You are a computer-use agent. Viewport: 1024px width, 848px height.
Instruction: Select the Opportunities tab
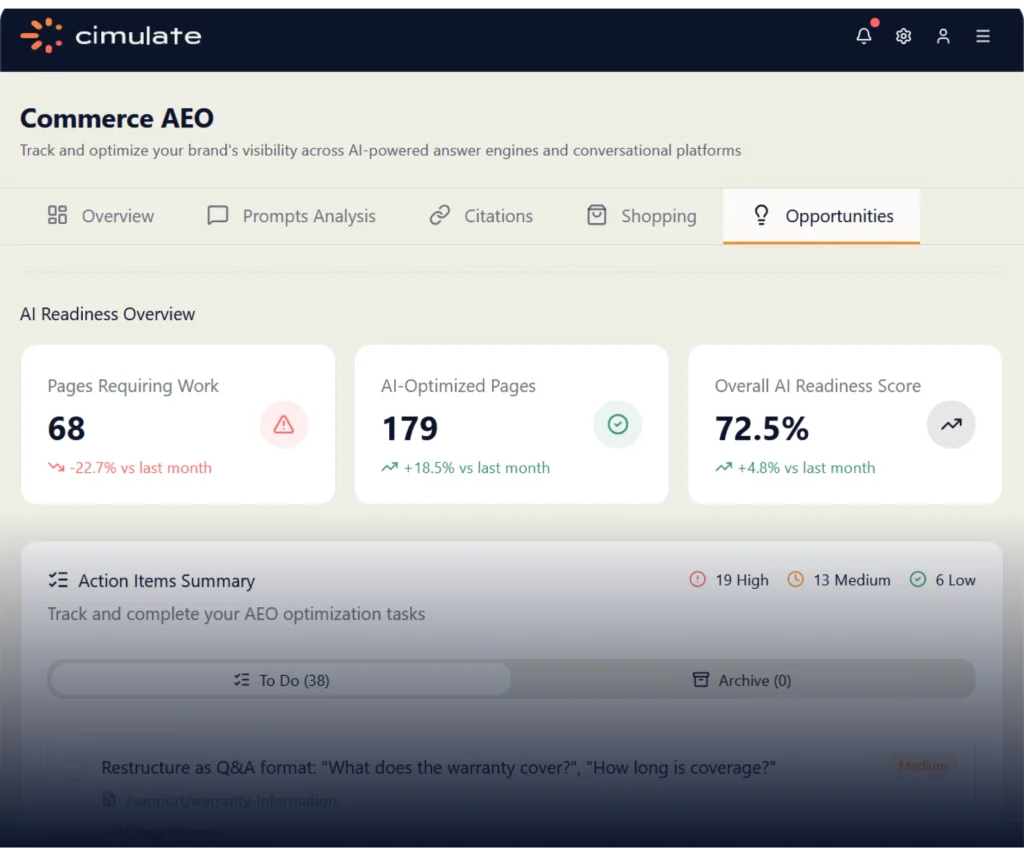click(822, 216)
